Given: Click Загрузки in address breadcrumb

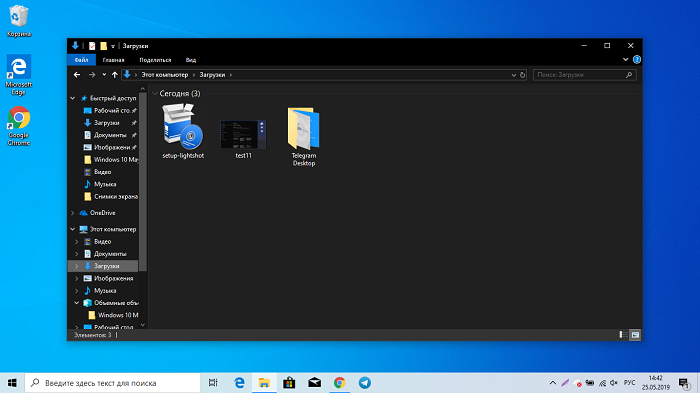Looking at the screenshot, I should [212, 75].
